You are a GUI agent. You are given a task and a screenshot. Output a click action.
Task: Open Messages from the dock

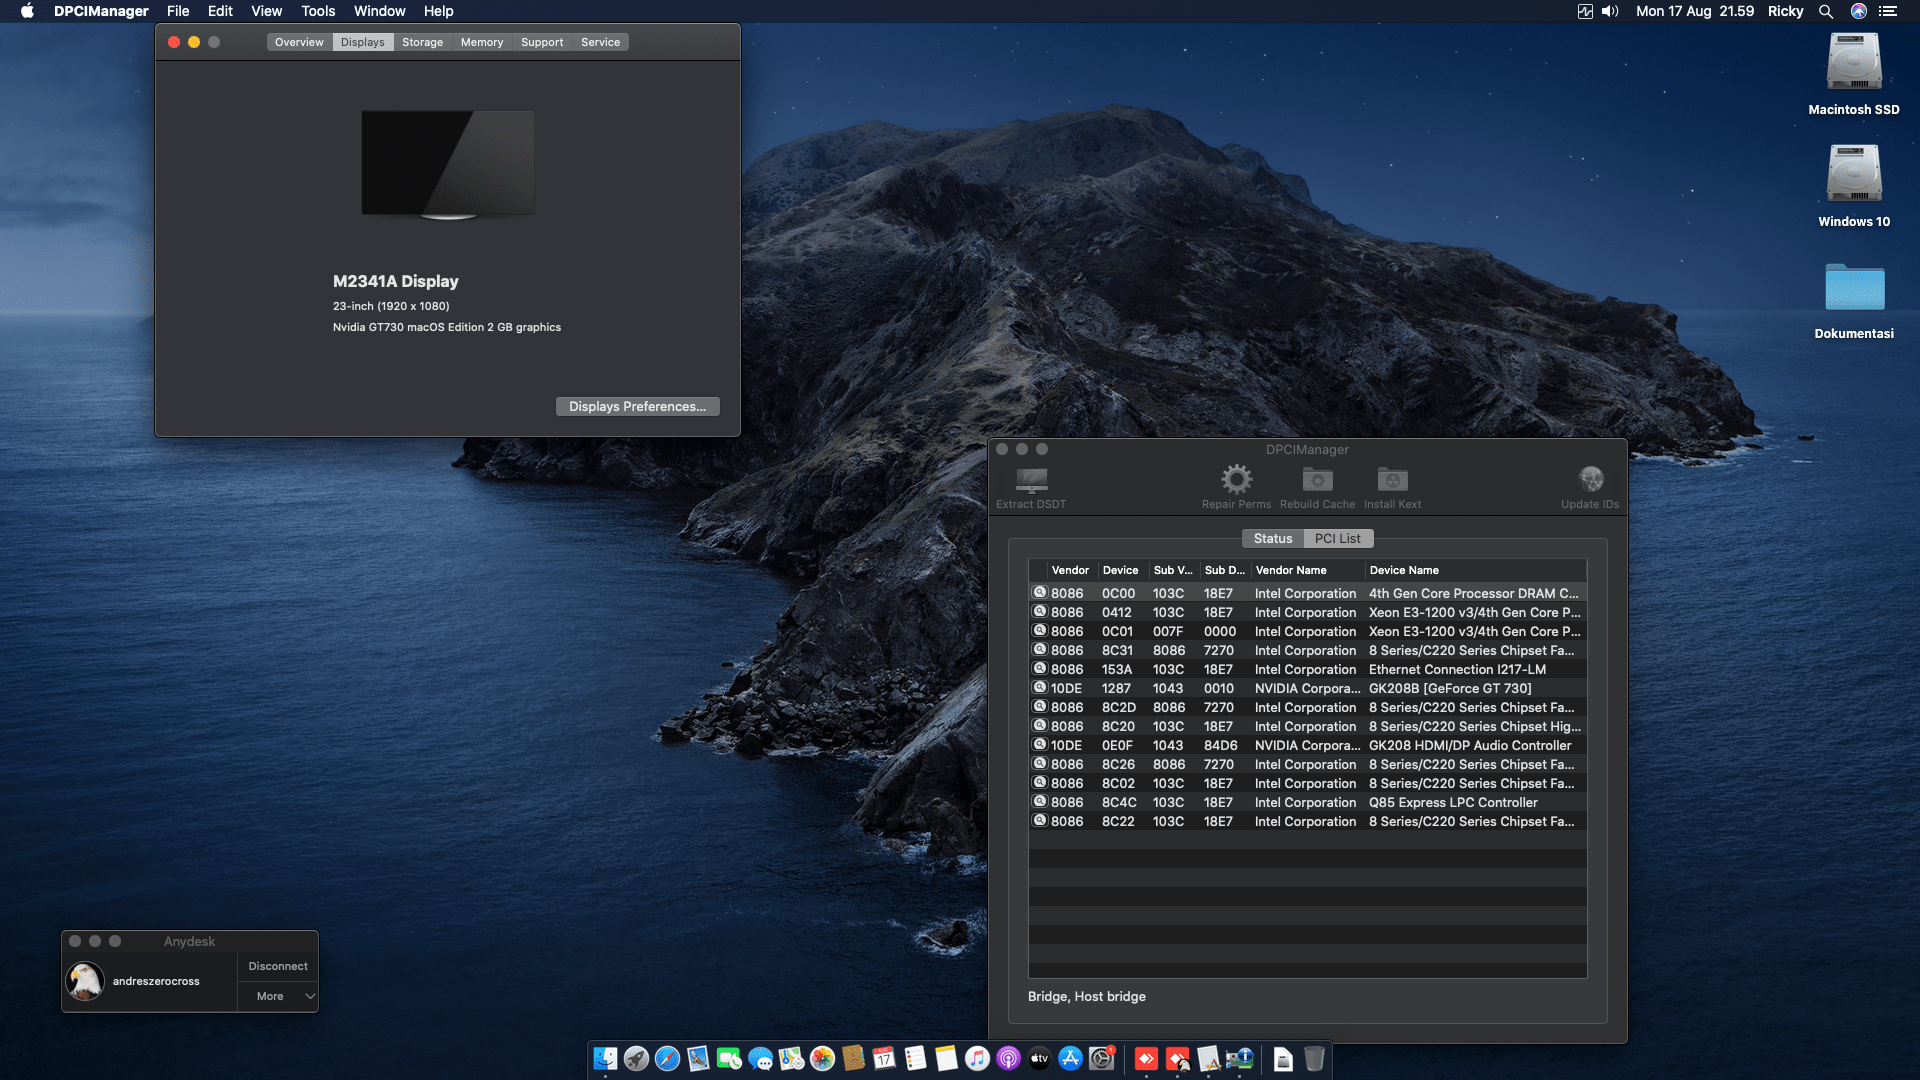[x=760, y=1058]
